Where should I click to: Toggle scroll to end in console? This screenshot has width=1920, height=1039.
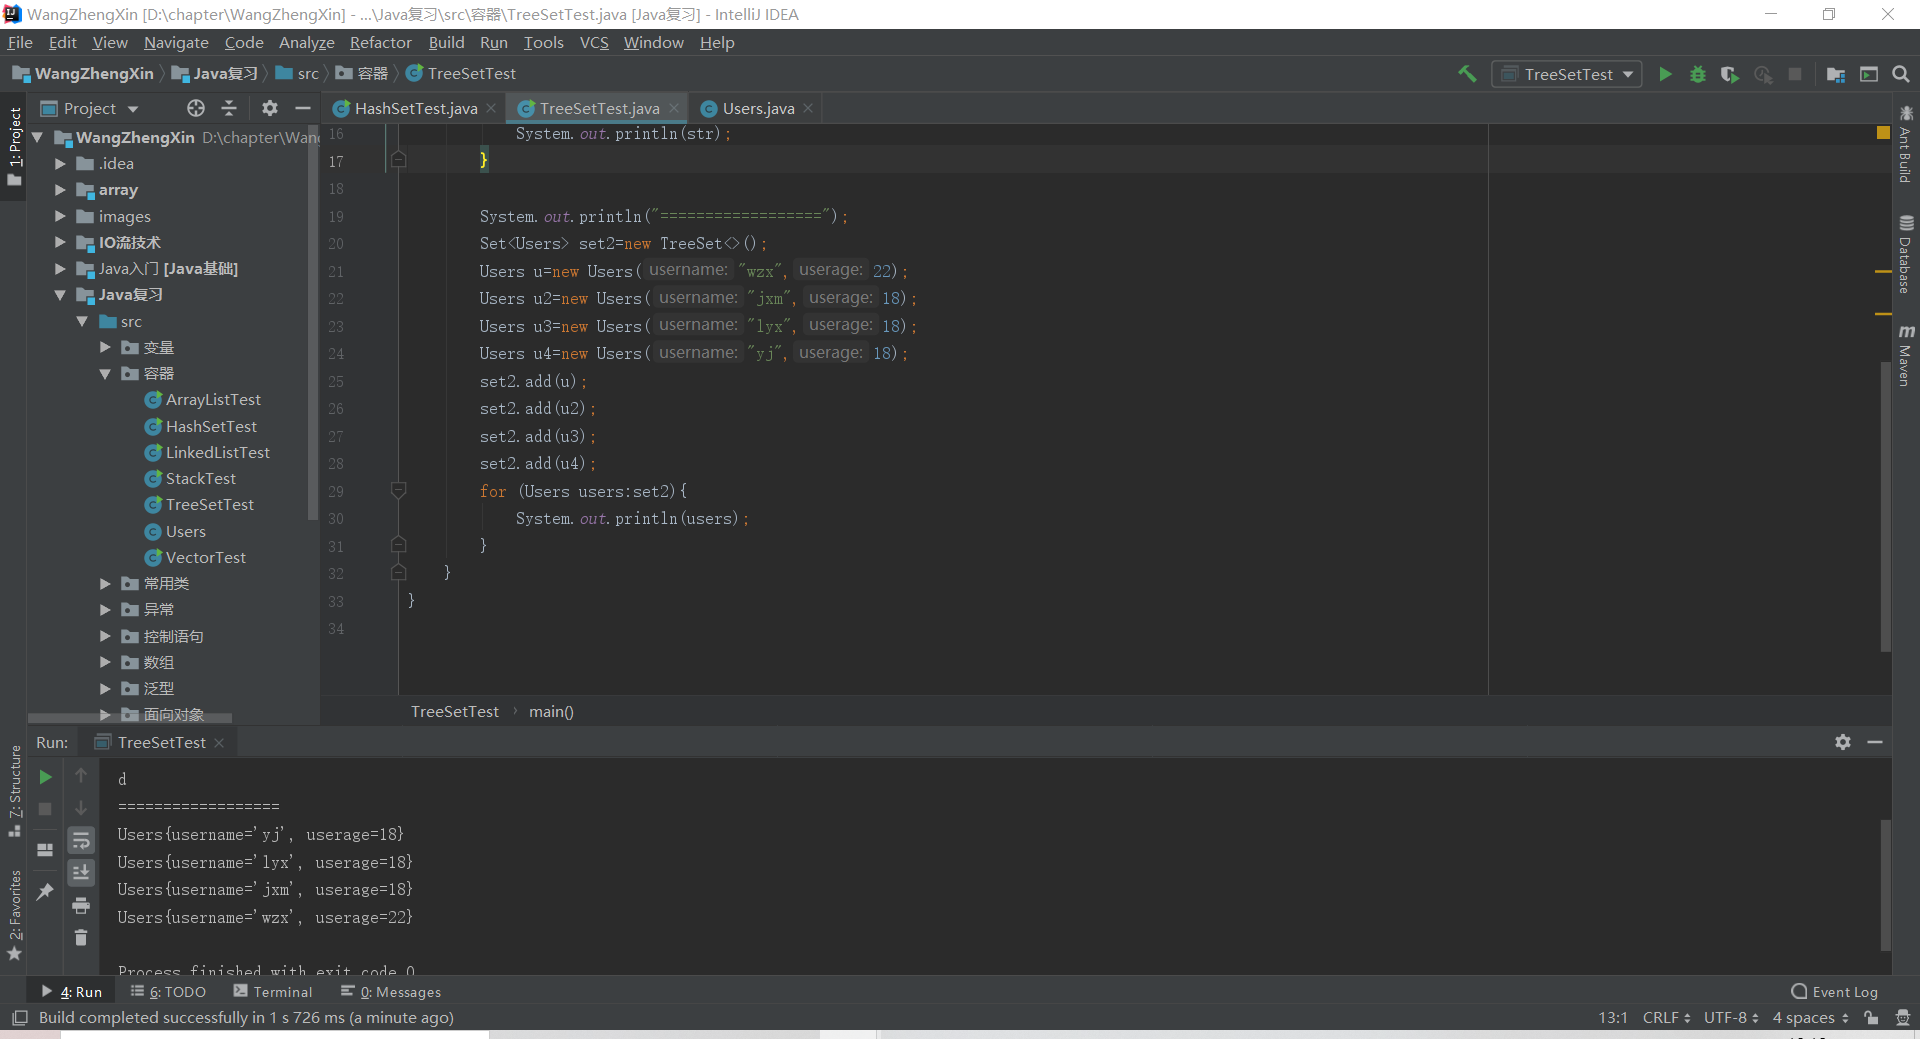click(81, 873)
